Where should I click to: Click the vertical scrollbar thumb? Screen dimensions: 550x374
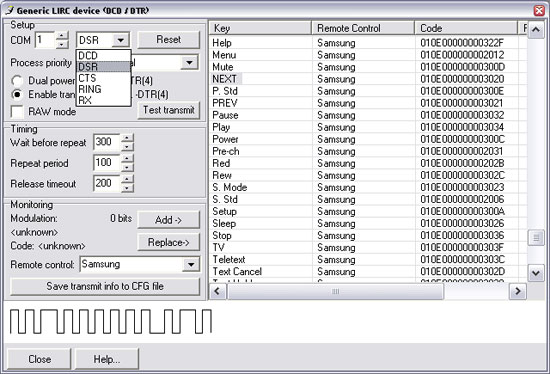click(x=536, y=238)
